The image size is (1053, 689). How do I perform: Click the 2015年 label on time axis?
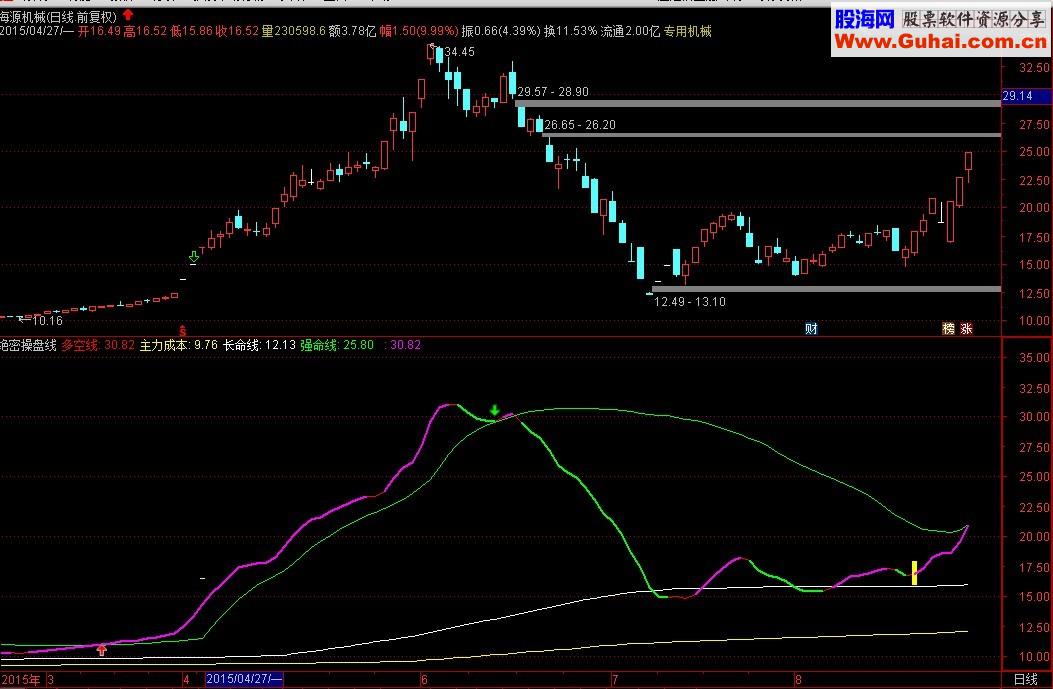pyautogui.click(x=20, y=680)
